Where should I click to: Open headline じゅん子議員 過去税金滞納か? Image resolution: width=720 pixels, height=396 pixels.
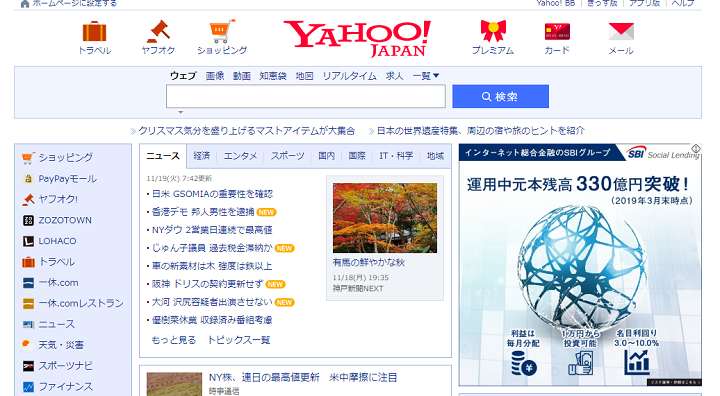(212, 248)
